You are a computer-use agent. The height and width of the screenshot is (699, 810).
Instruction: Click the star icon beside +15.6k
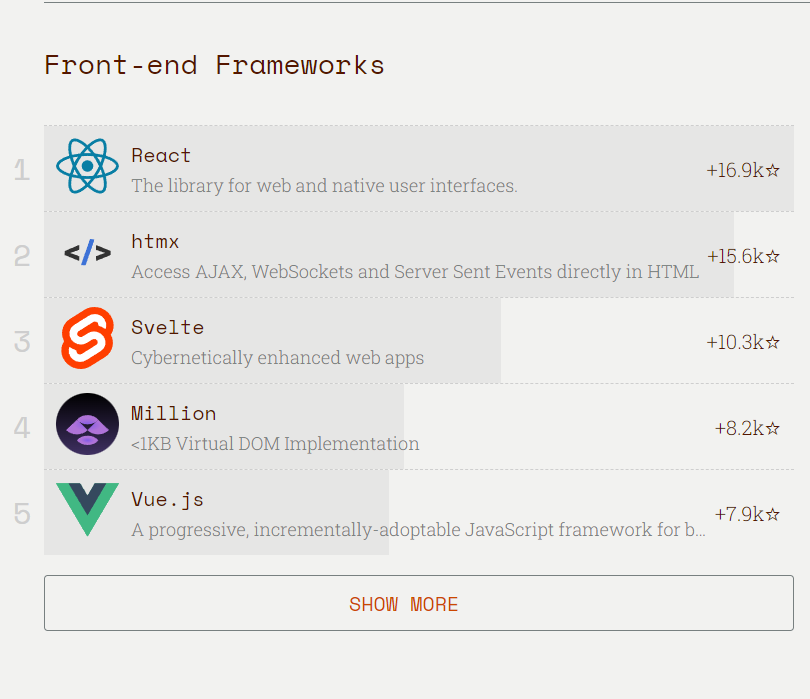[772, 256]
